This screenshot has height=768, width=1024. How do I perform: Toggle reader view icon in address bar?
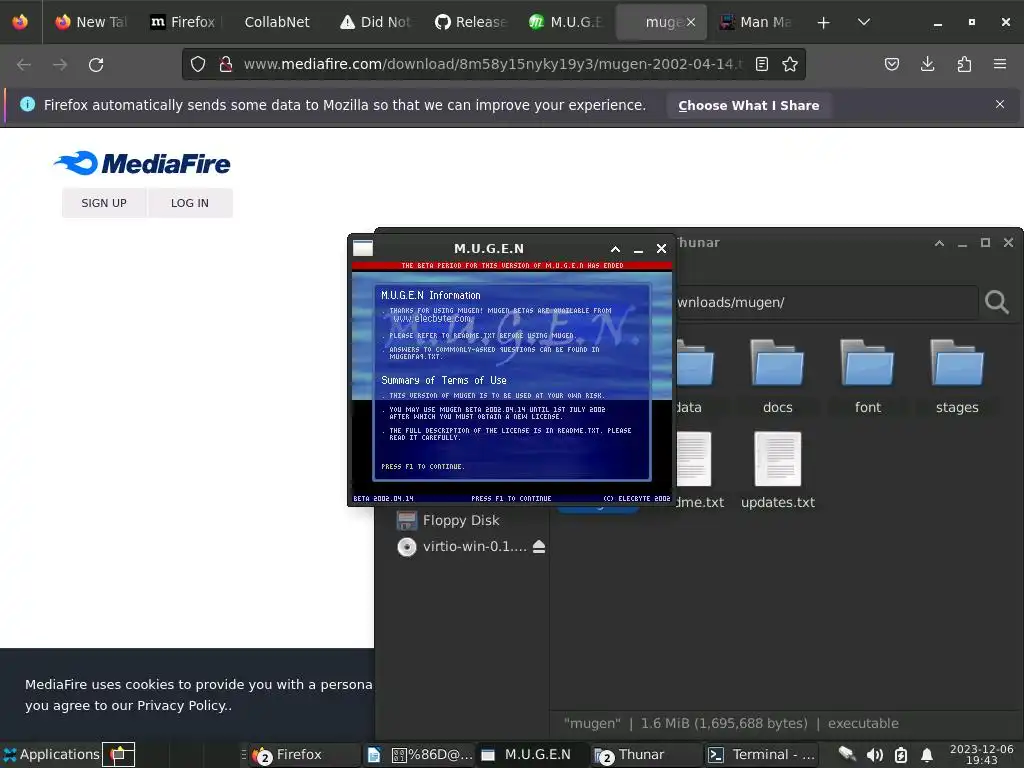761,64
